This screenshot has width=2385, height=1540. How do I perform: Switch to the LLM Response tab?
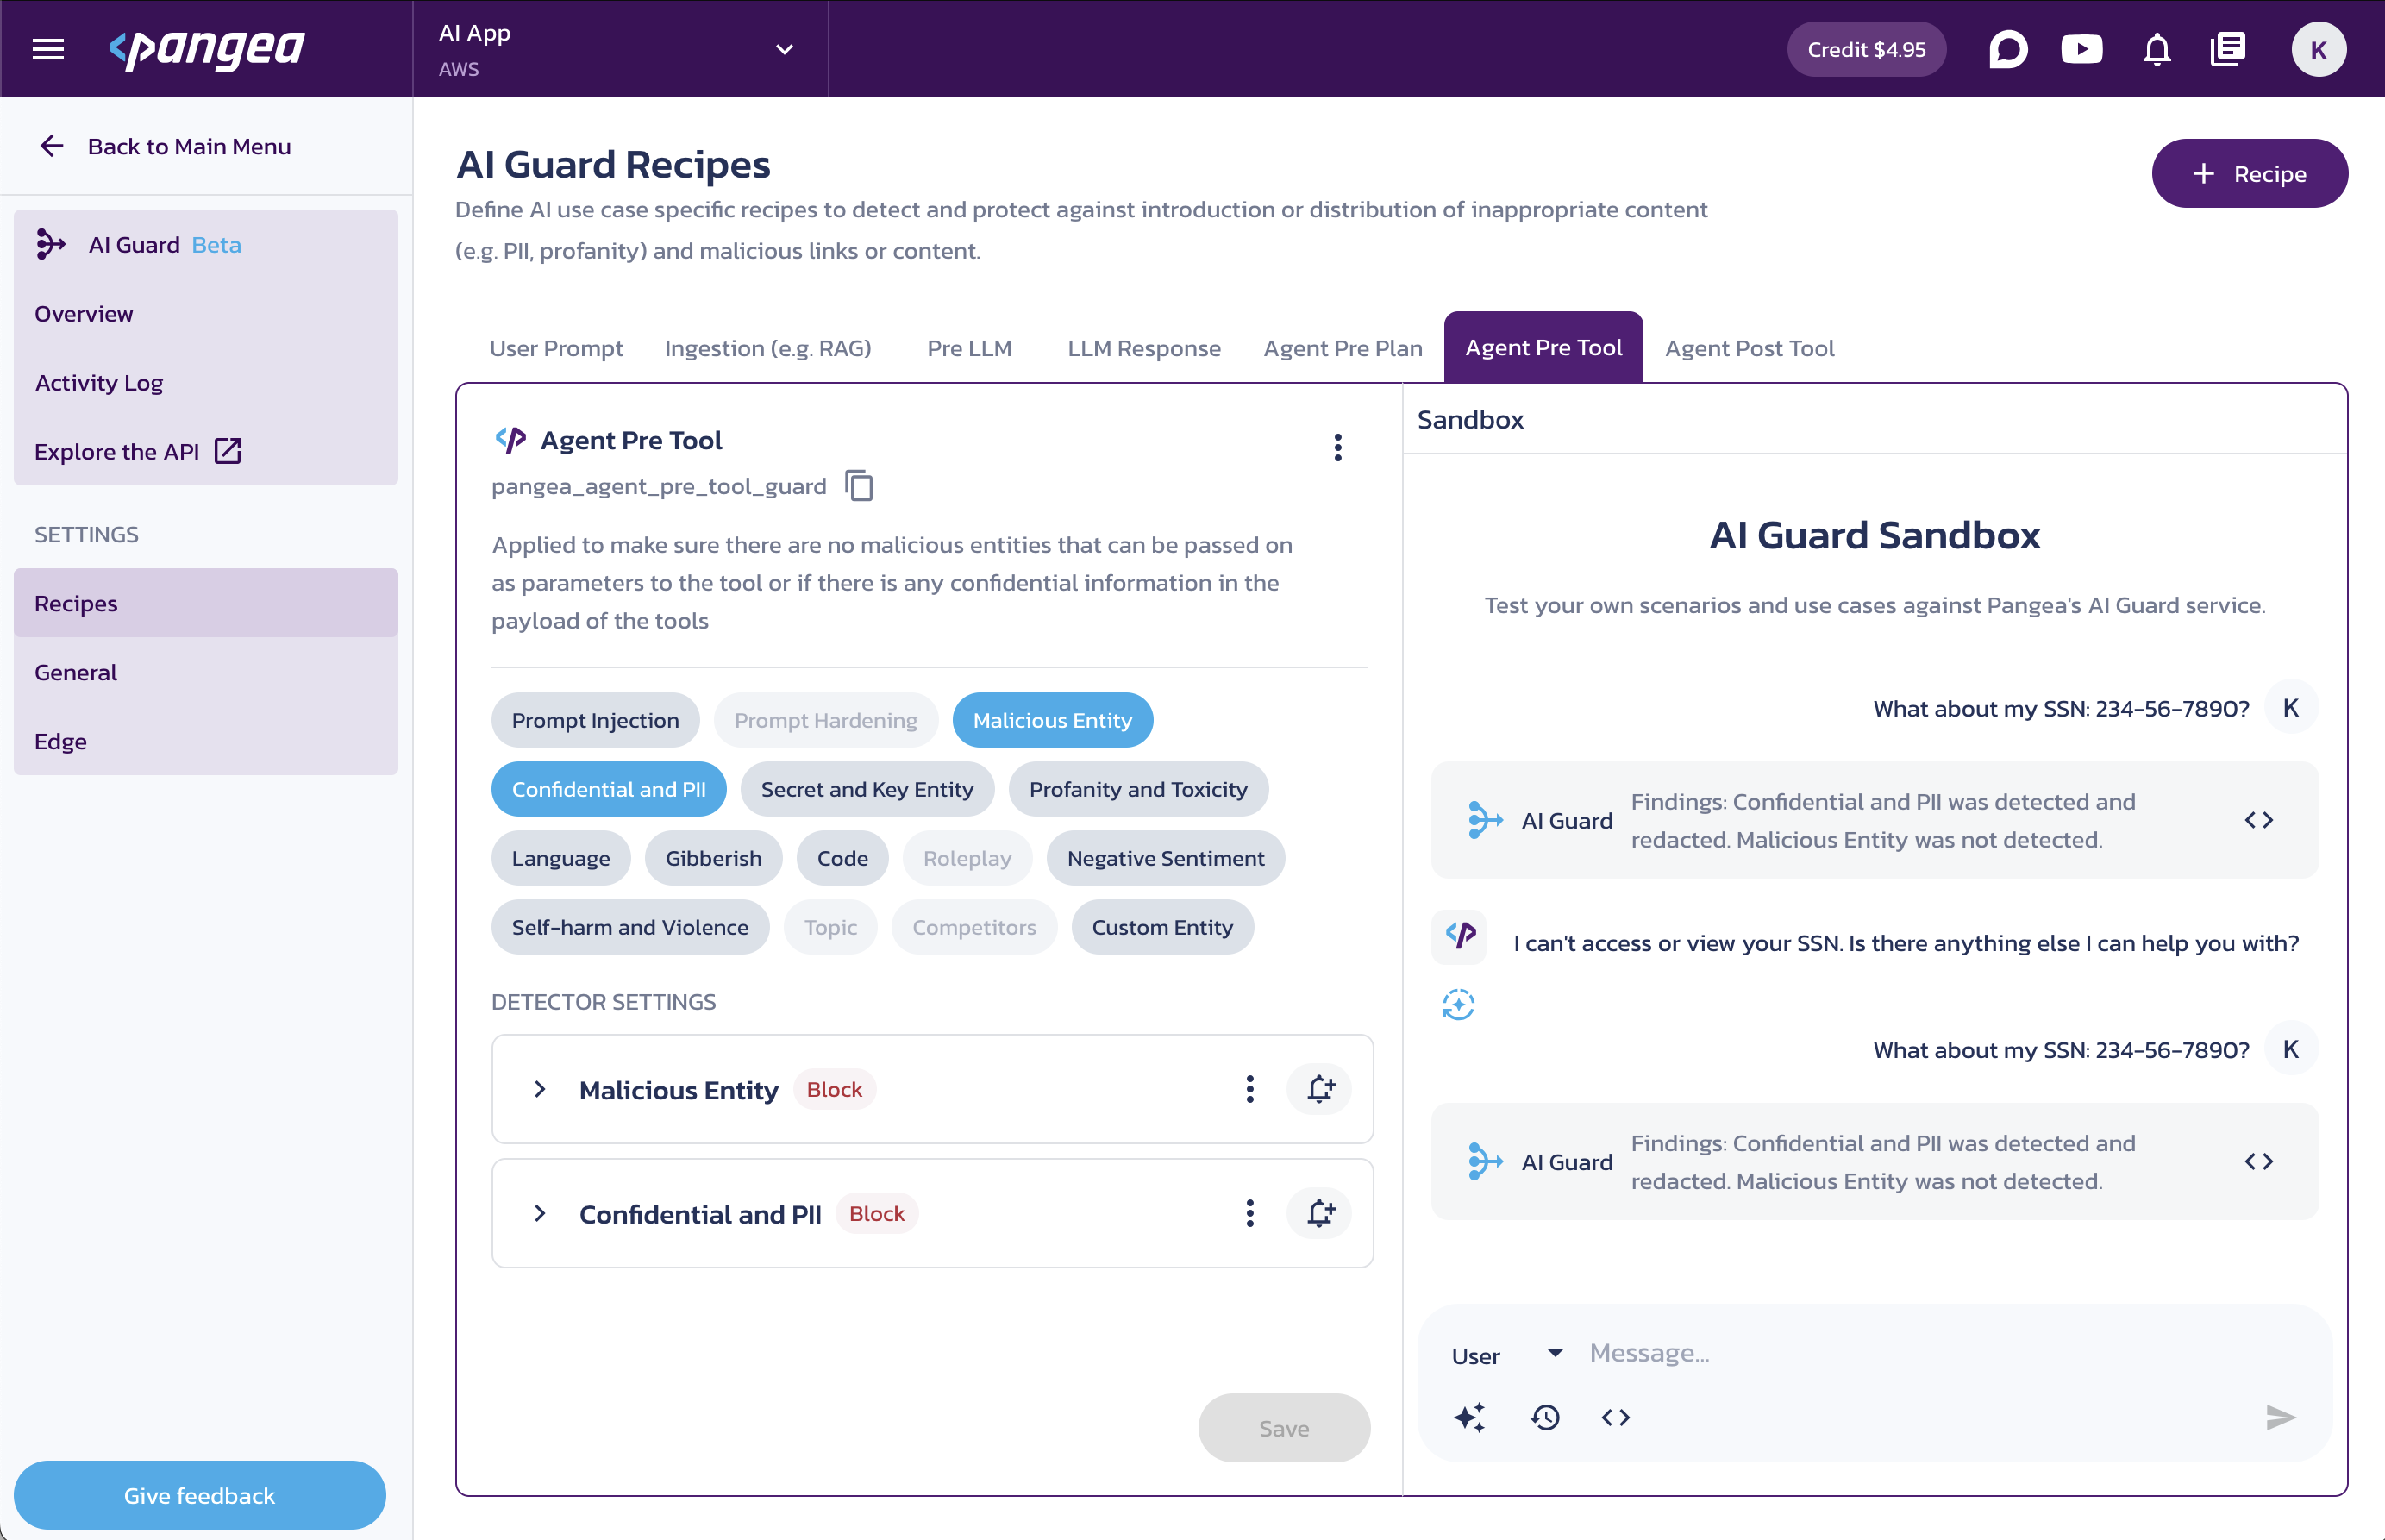[x=1144, y=348]
